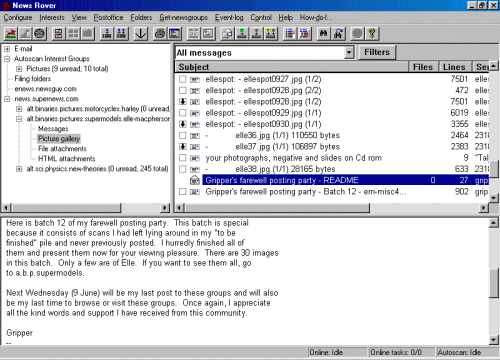This screenshot has width=500, height=360.
Task: Expand the motorcycles.harley newsgroup node
Action: 19,109
